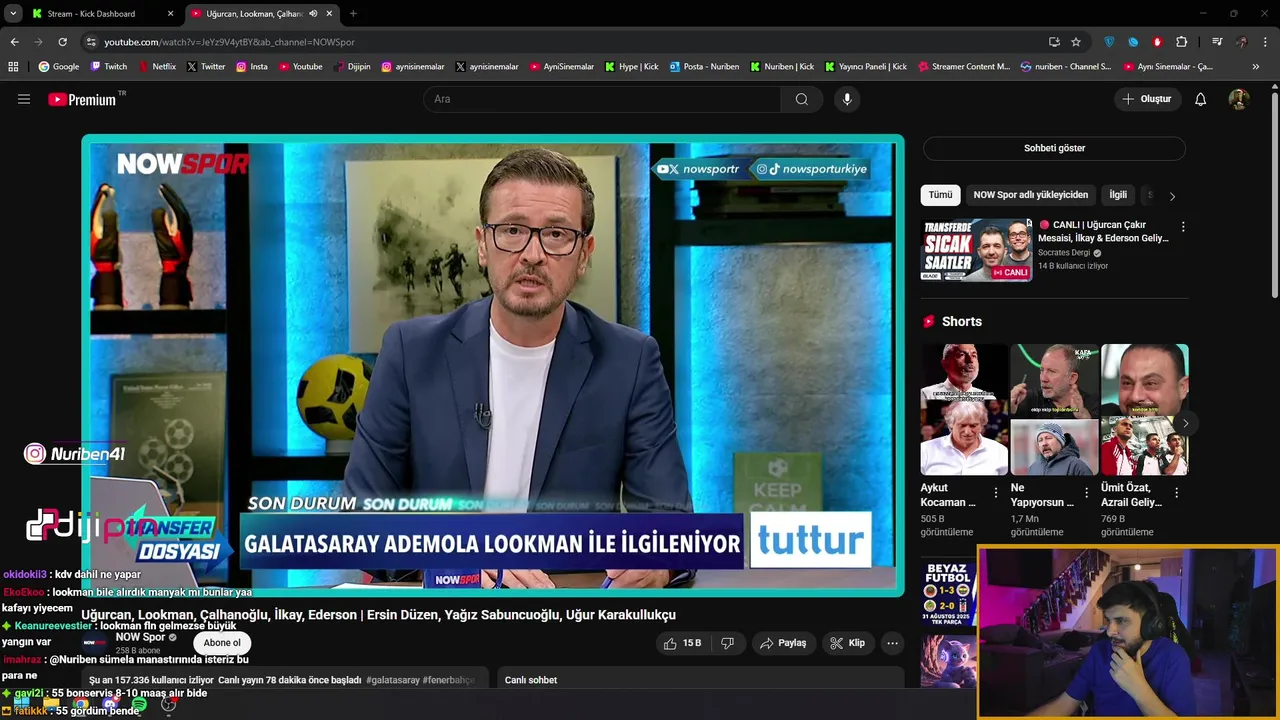Open a new browser tab
The height and width of the screenshot is (720, 1280).
tap(353, 14)
